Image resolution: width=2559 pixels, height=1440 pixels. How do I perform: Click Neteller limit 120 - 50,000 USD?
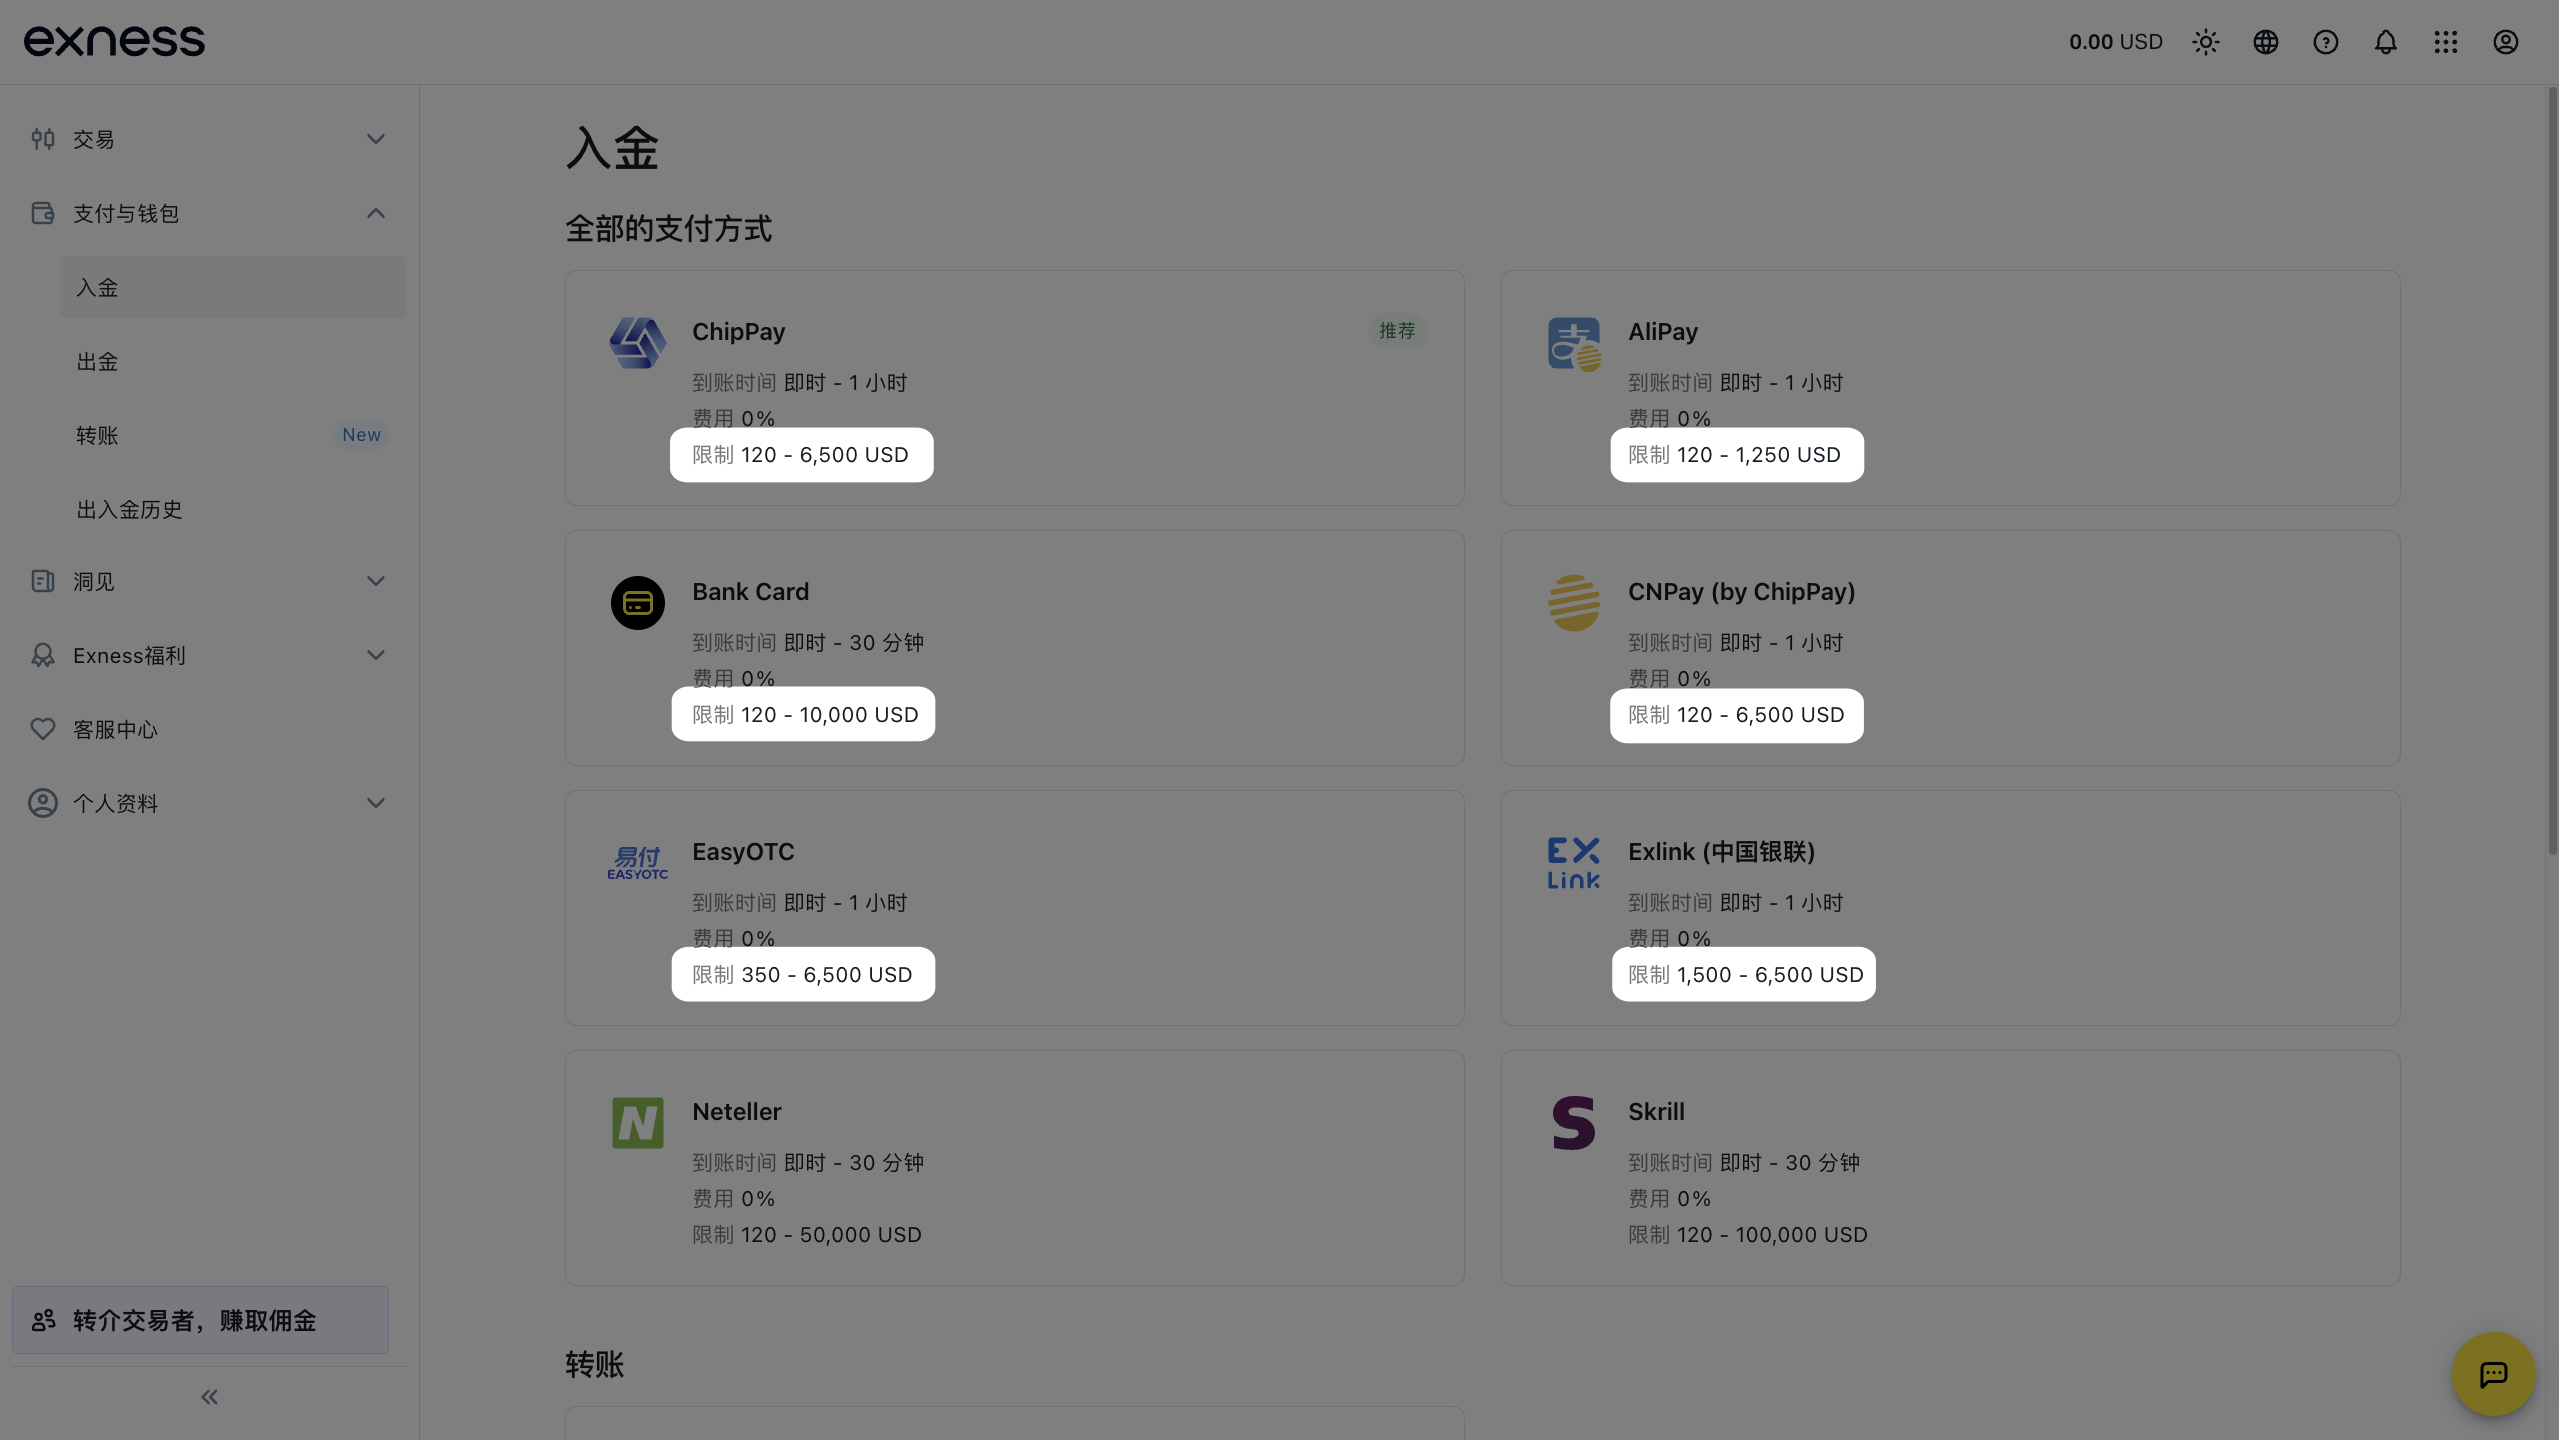point(807,1235)
